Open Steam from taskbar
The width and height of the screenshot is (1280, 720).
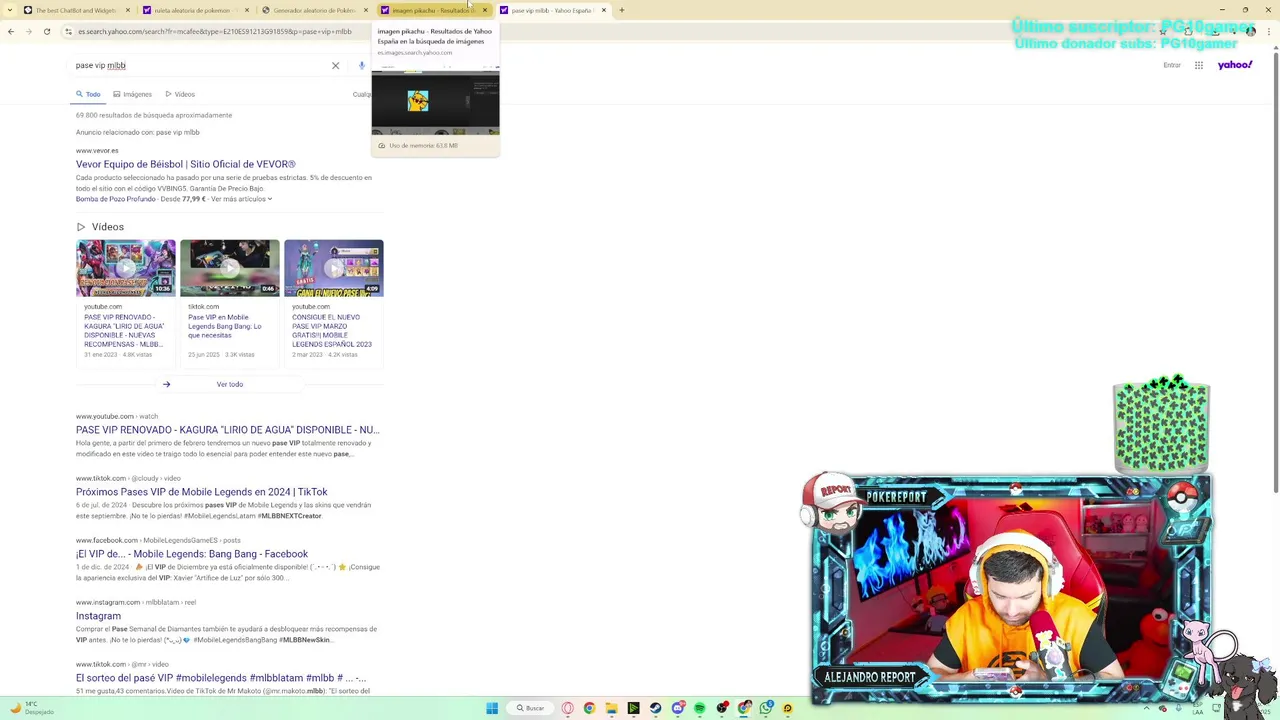point(655,708)
